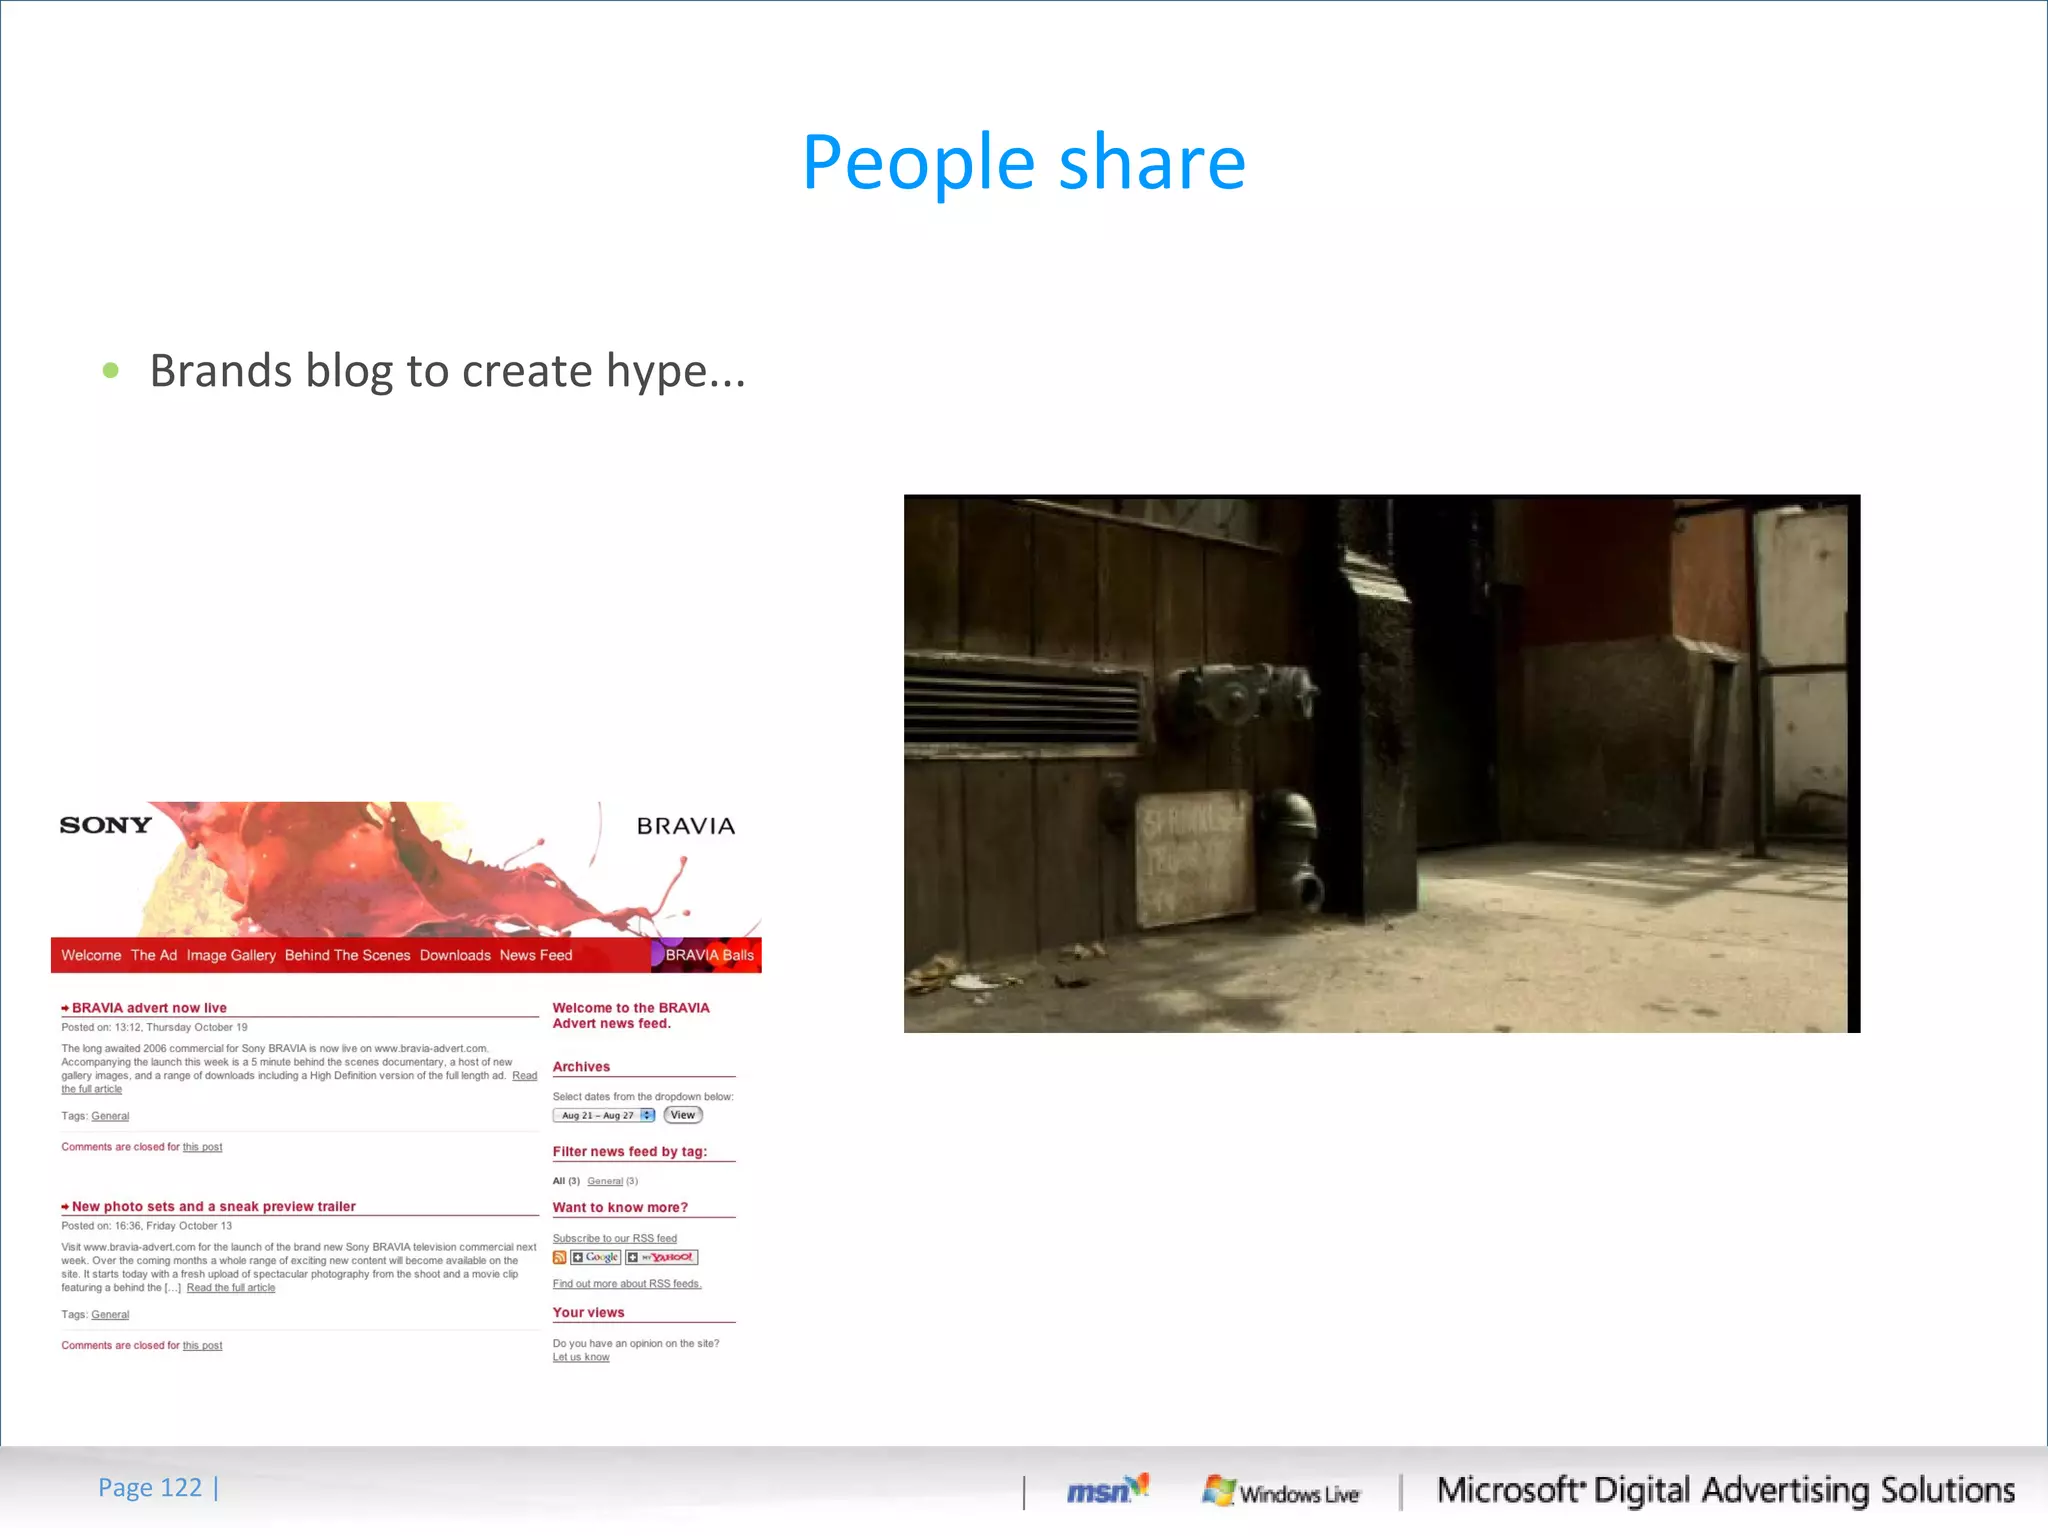Click the Add to Google button
The image size is (2048, 1536).
tap(596, 1258)
